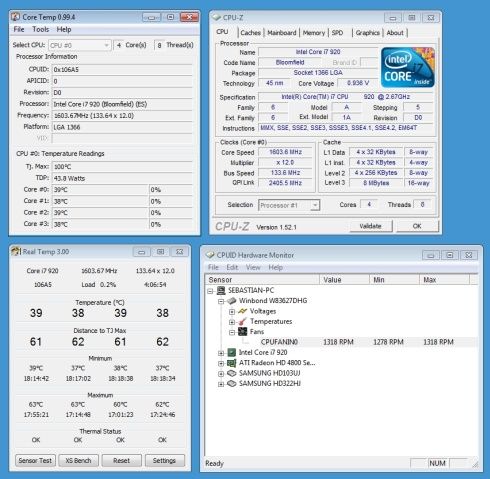This screenshot has width=490, height=479.
Task: Click the Sensor Test button
Action: pos(35,460)
